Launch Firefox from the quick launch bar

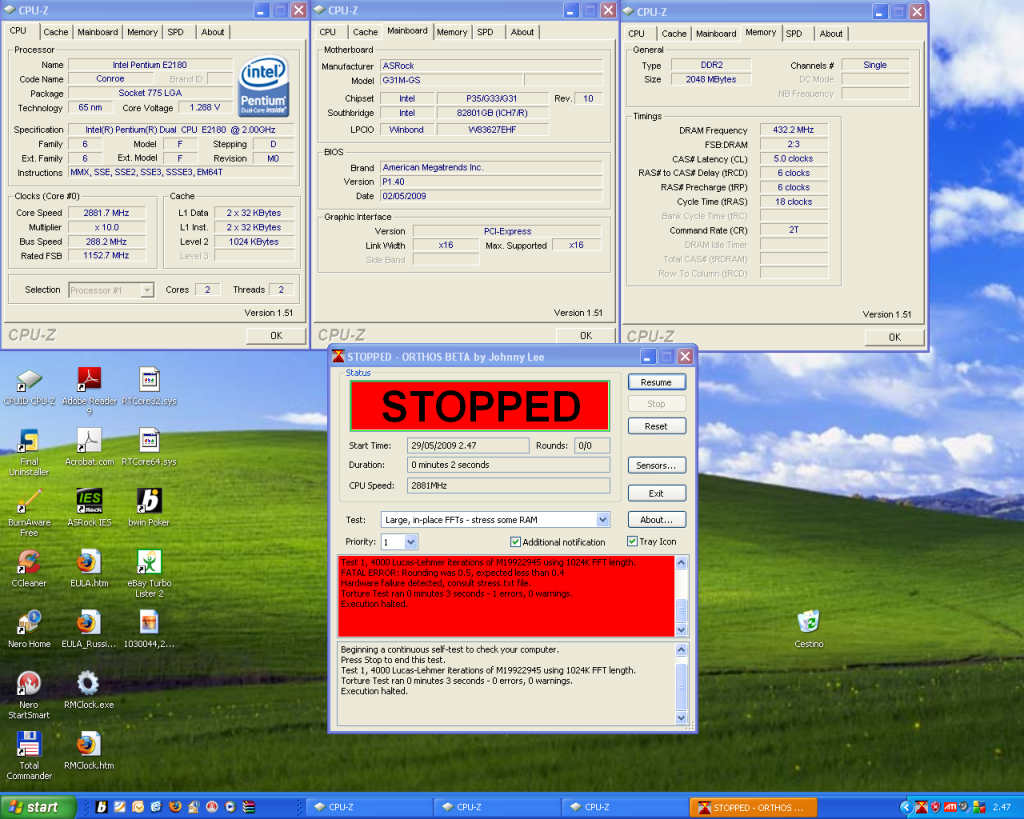tap(175, 807)
